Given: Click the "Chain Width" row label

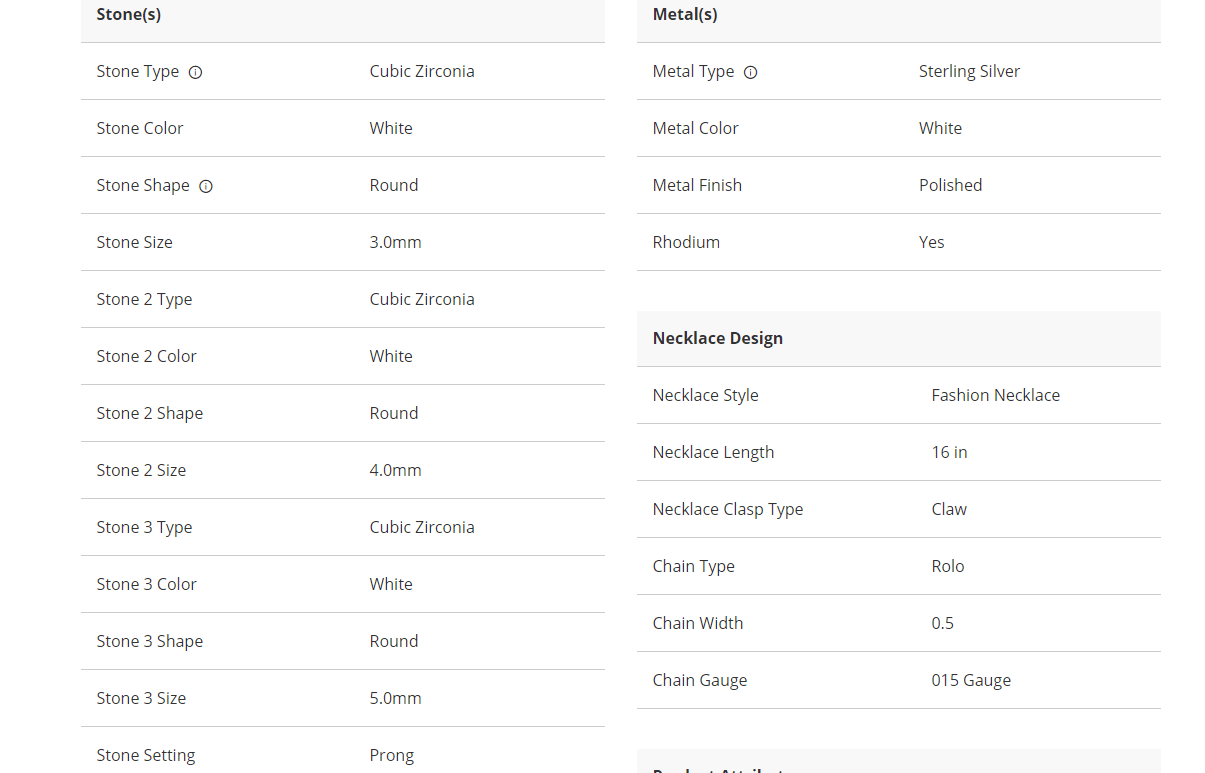Looking at the screenshot, I should (x=698, y=623).
